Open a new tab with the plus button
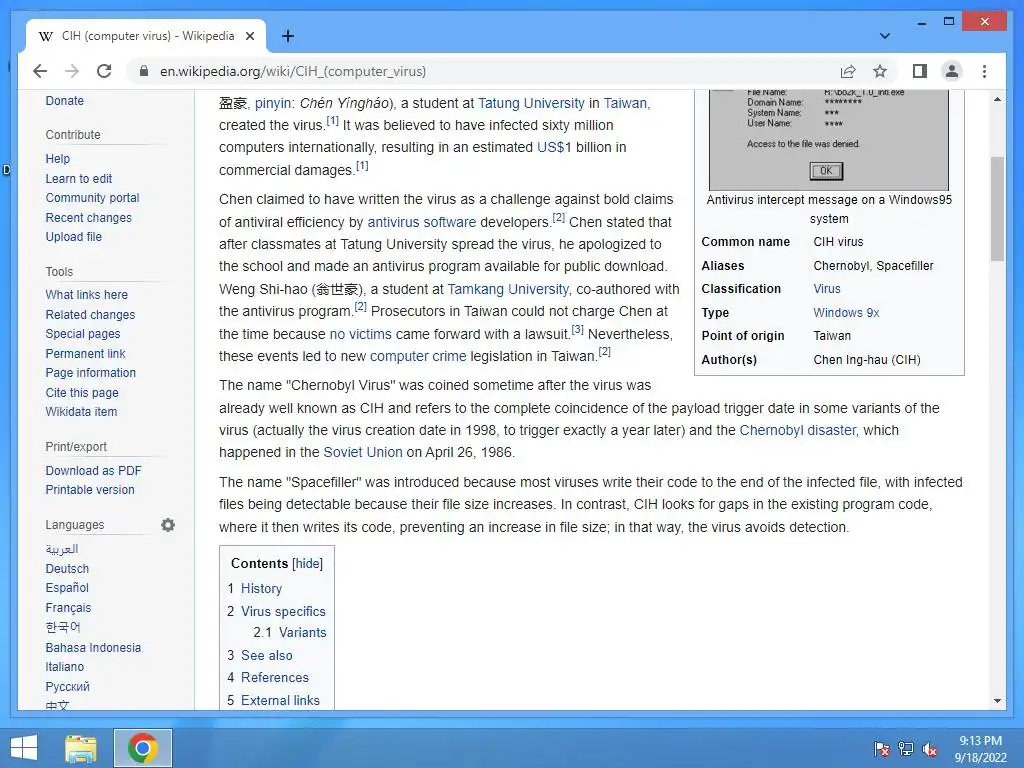The width and height of the screenshot is (1024, 768). 287,36
